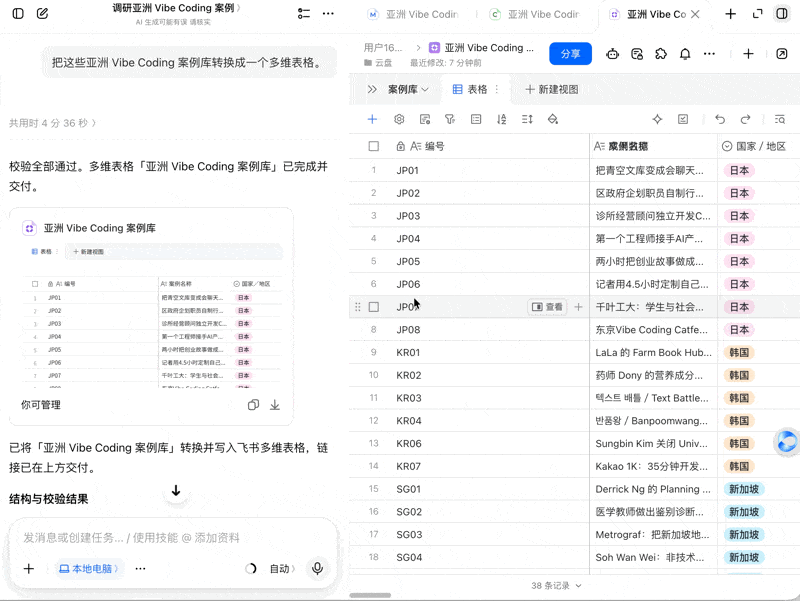Start a new chat with the compose icon
The height and width of the screenshot is (601, 800).
[42, 14]
